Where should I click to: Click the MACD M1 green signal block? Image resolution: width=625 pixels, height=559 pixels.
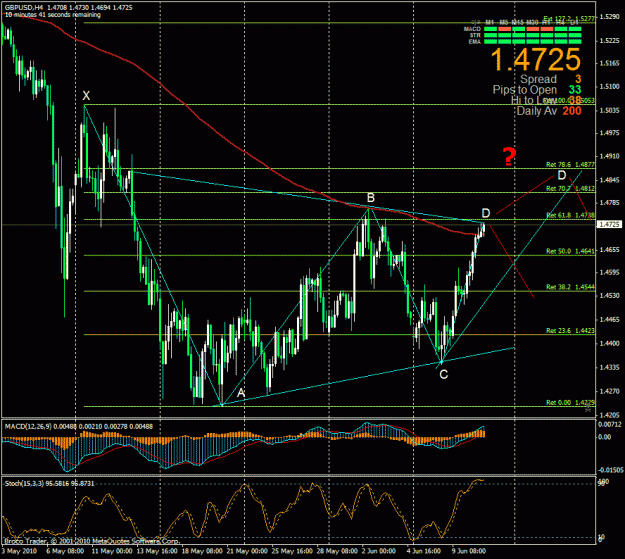[x=490, y=29]
